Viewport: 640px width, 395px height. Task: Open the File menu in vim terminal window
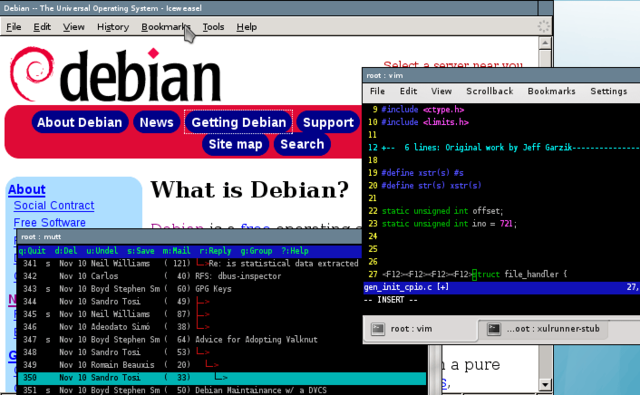[377, 91]
